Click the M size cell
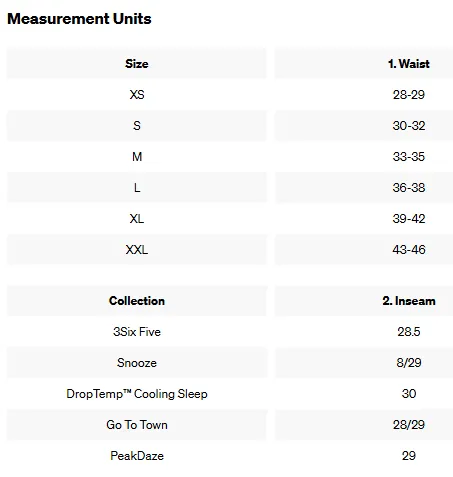The height and width of the screenshot is (477, 453). tap(137, 157)
